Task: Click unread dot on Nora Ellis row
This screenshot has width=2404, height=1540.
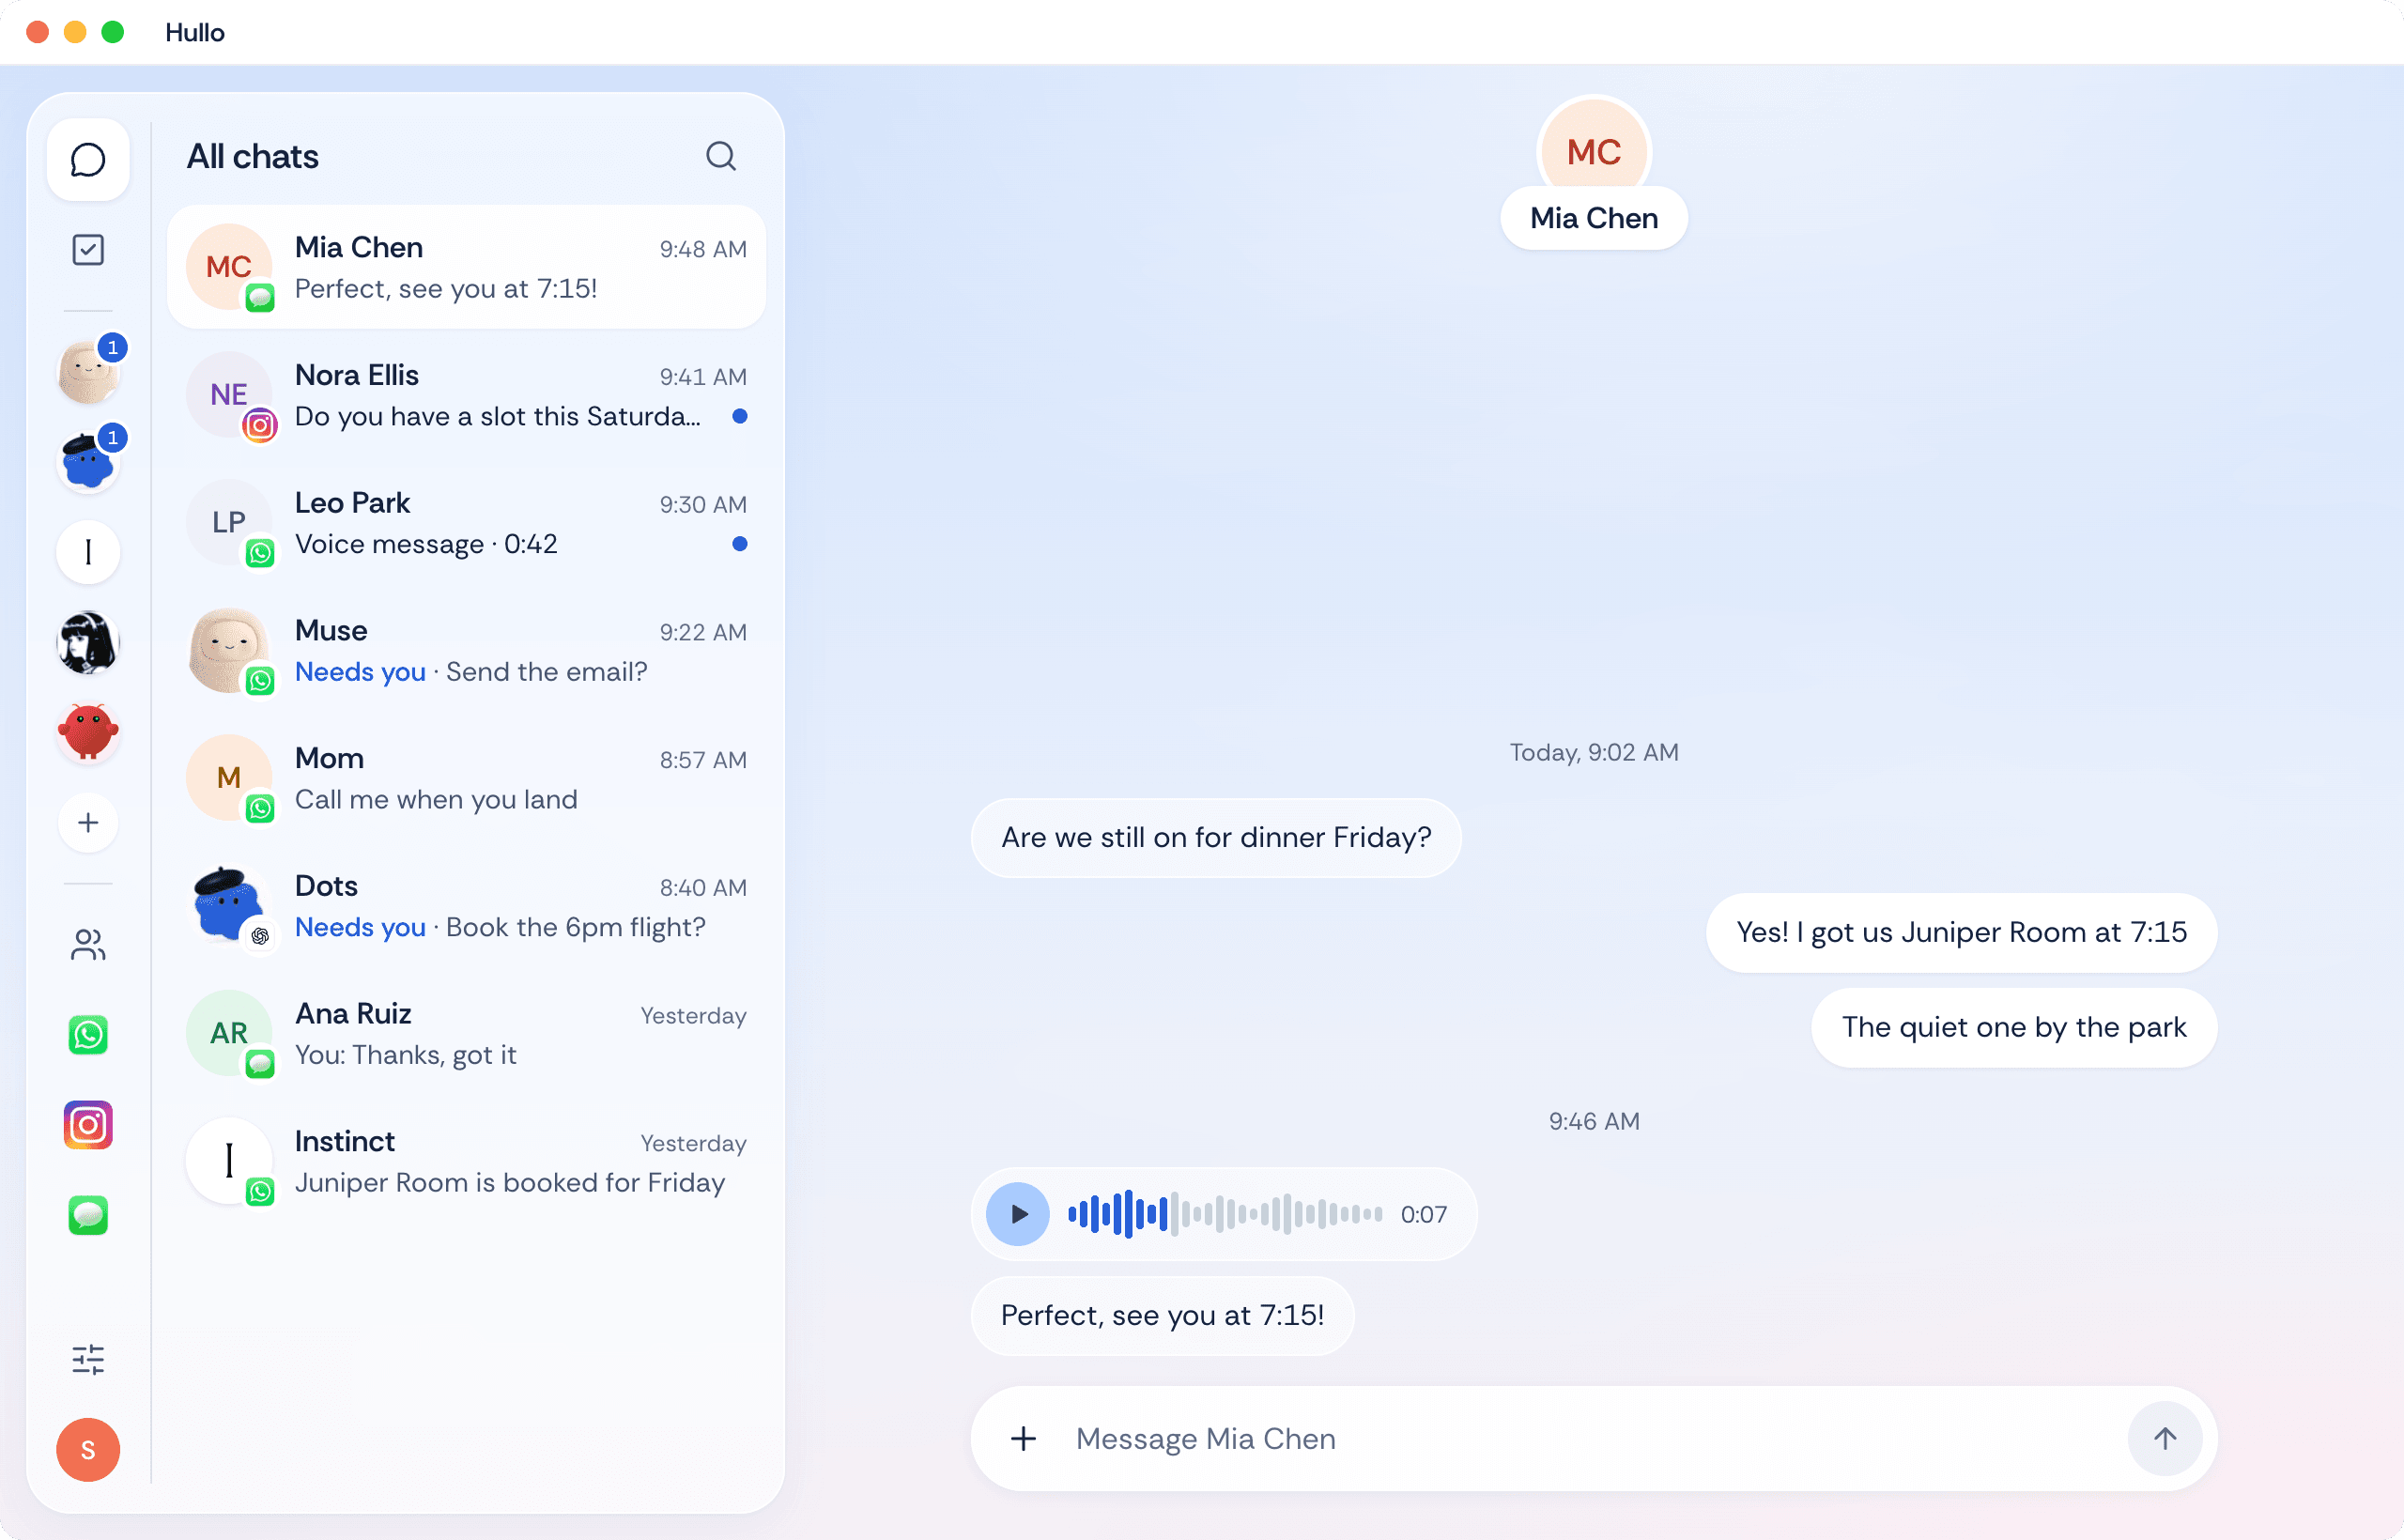Action: point(739,416)
